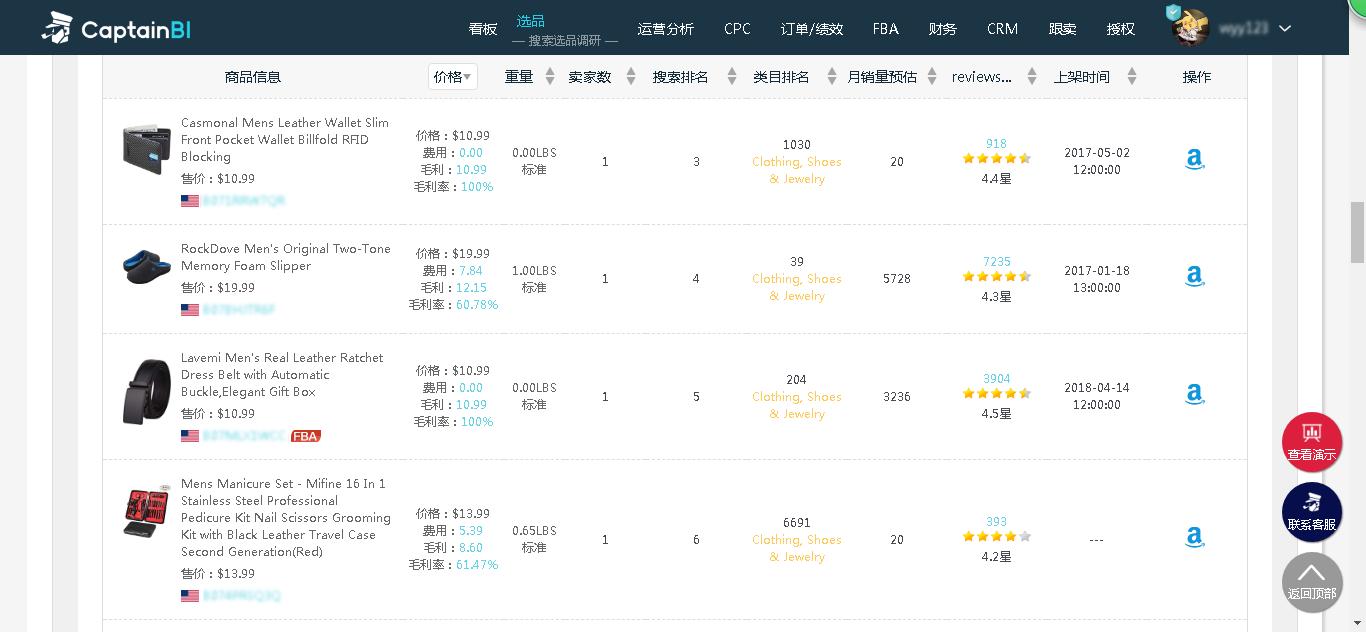This screenshot has width=1366, height=632.
Task: Click the RockDove slipper product thumbnail
Action: pyautogui.click(x=146, y=267)
